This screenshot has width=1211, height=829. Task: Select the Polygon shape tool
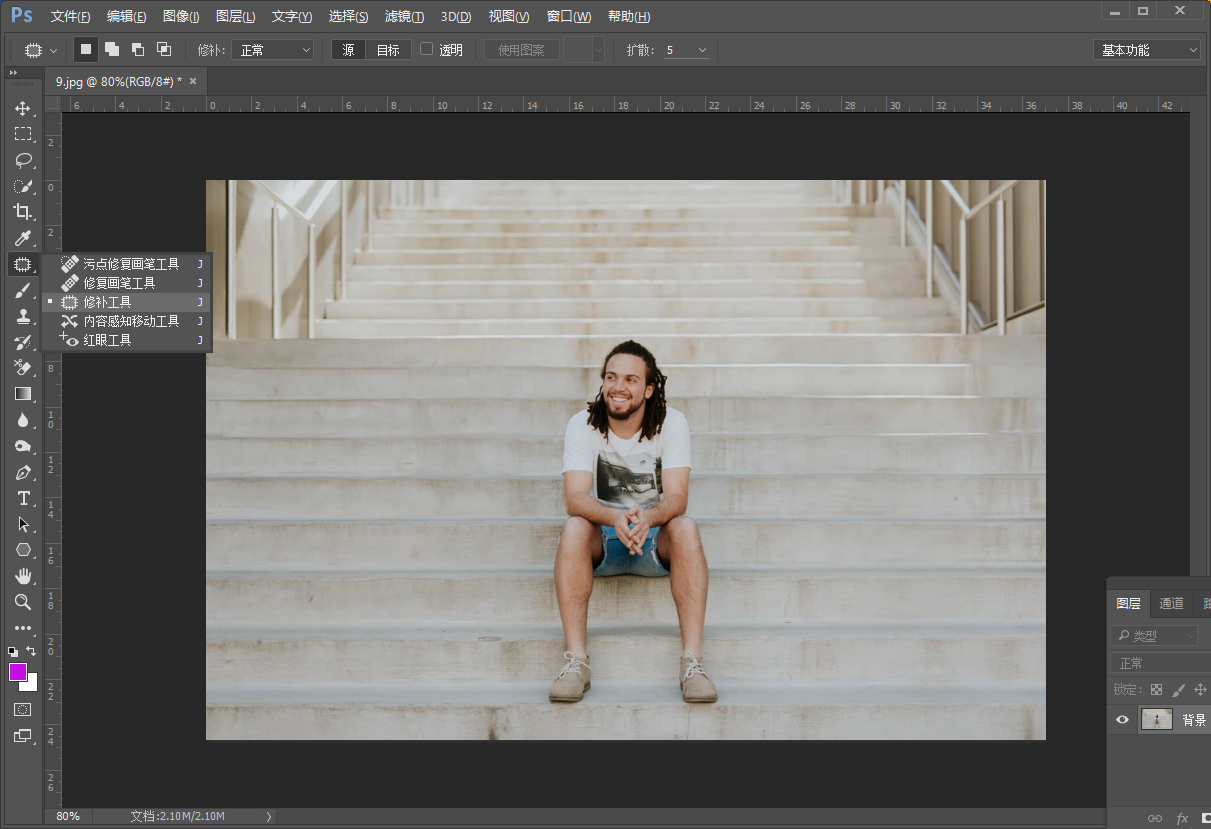click(x=22, y=550)
